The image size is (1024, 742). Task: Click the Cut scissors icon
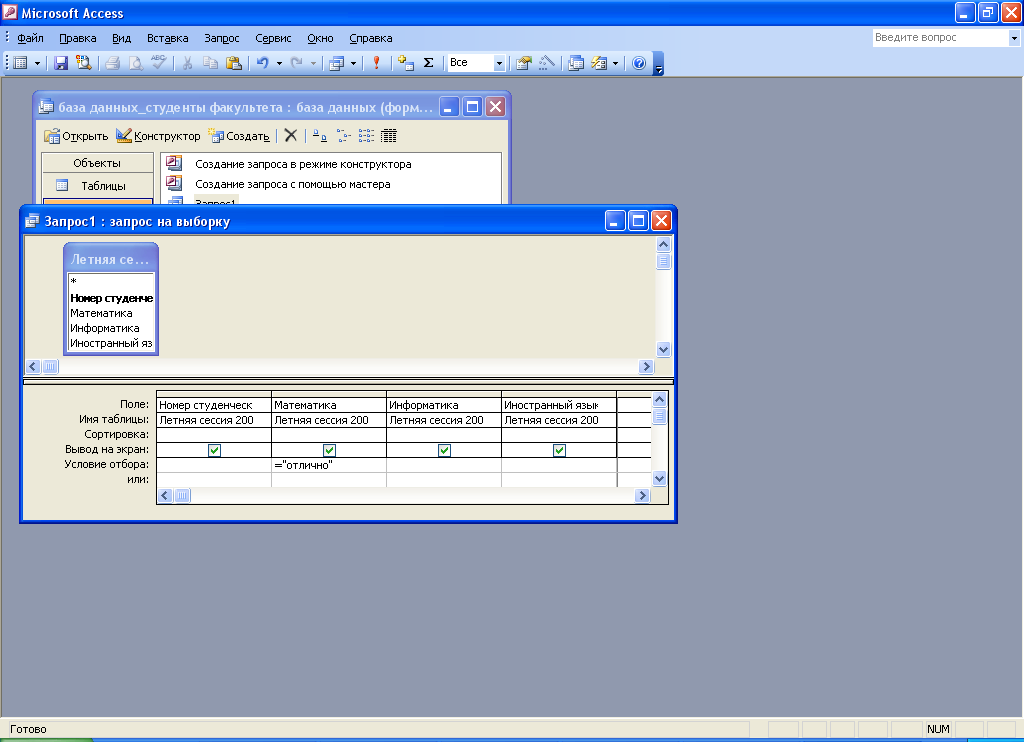point(187,63)
